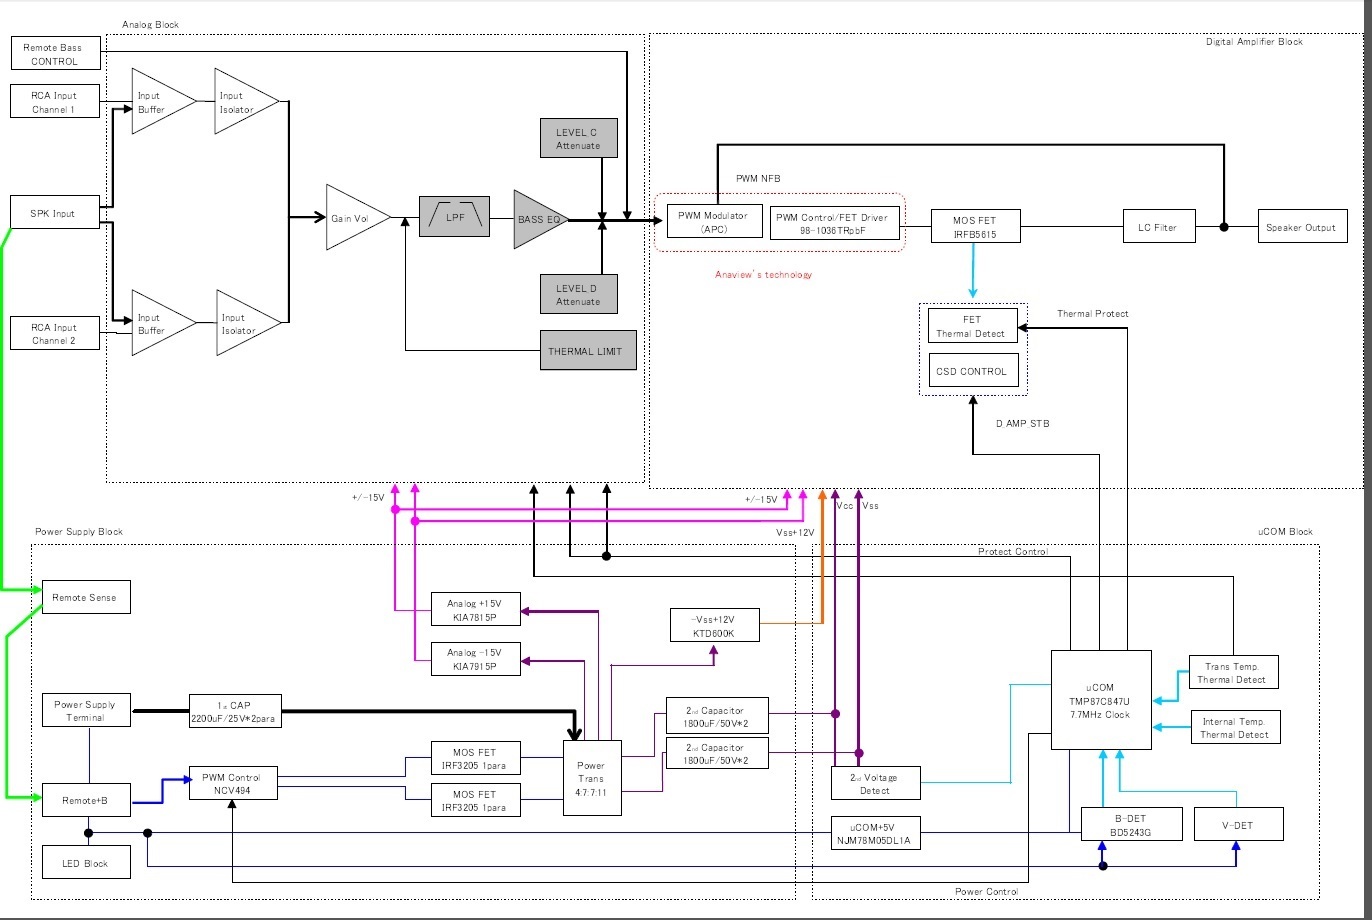
Task: Select the Power Trans block
Action: pyautogui.click(x=592, y=778)
